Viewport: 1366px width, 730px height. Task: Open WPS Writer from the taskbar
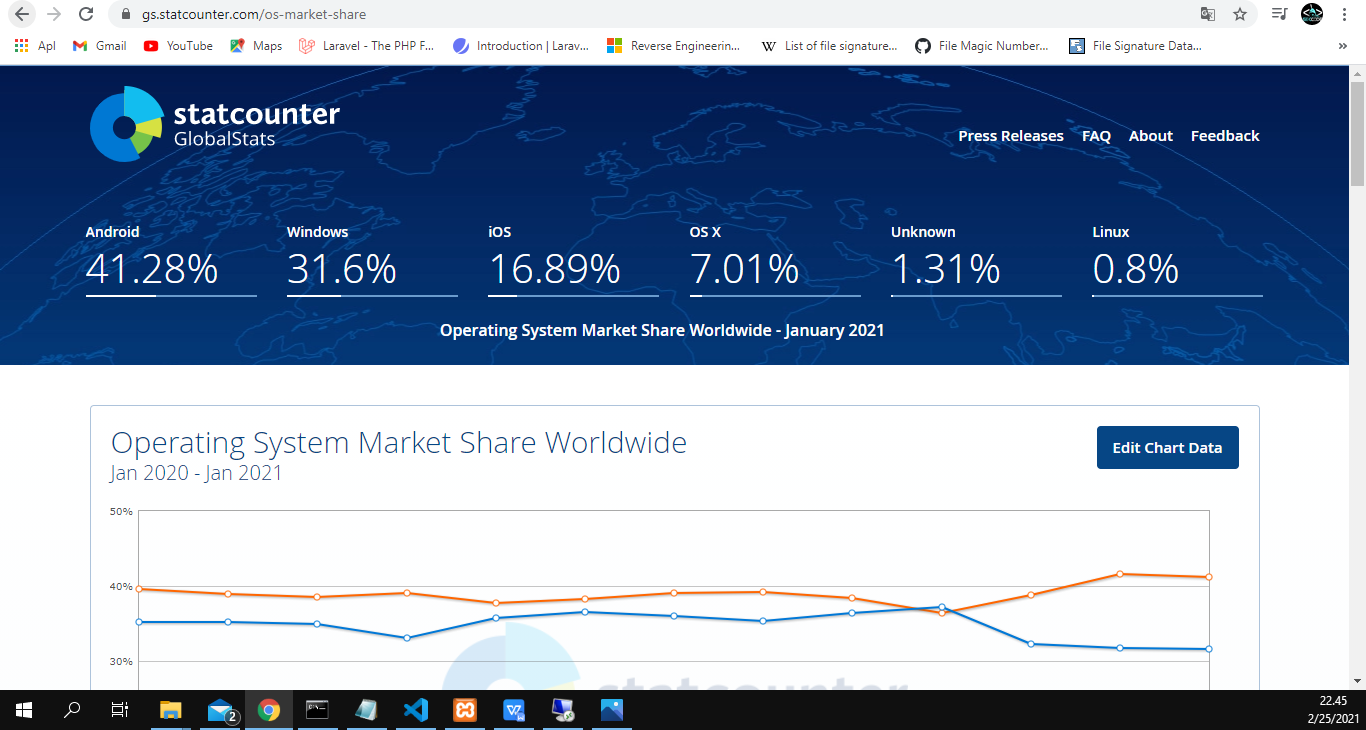pos(514,710)
